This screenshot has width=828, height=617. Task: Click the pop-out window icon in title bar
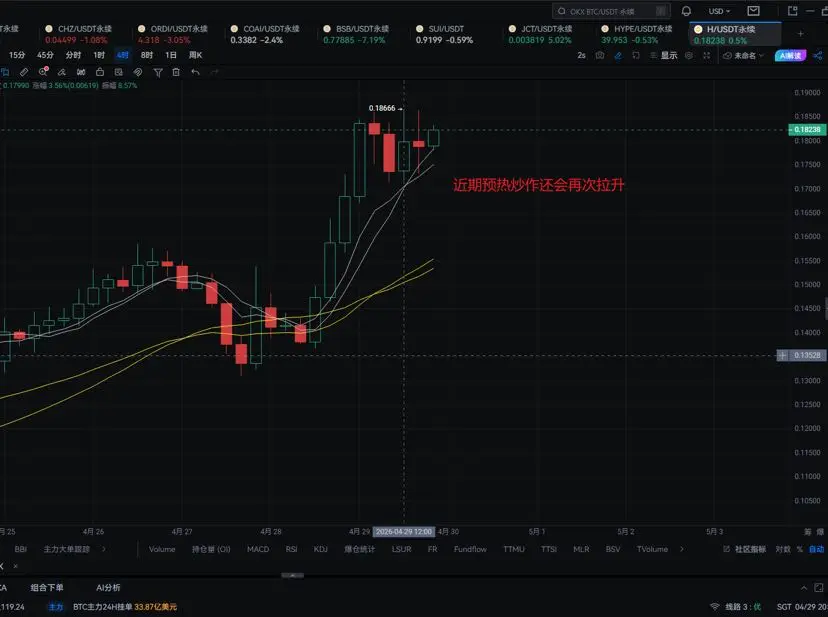click(792, 11)
